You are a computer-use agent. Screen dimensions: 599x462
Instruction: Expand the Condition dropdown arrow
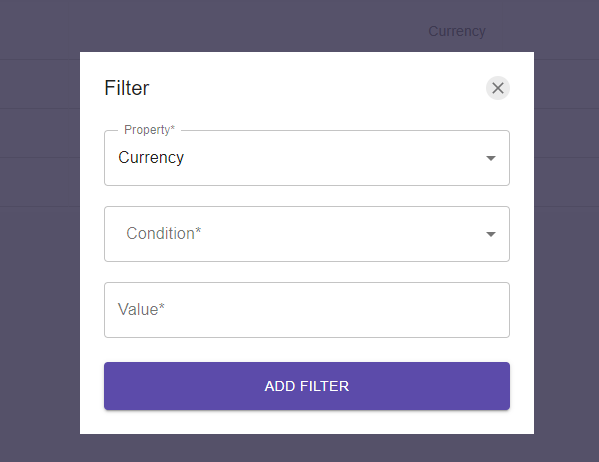(491, 234)
